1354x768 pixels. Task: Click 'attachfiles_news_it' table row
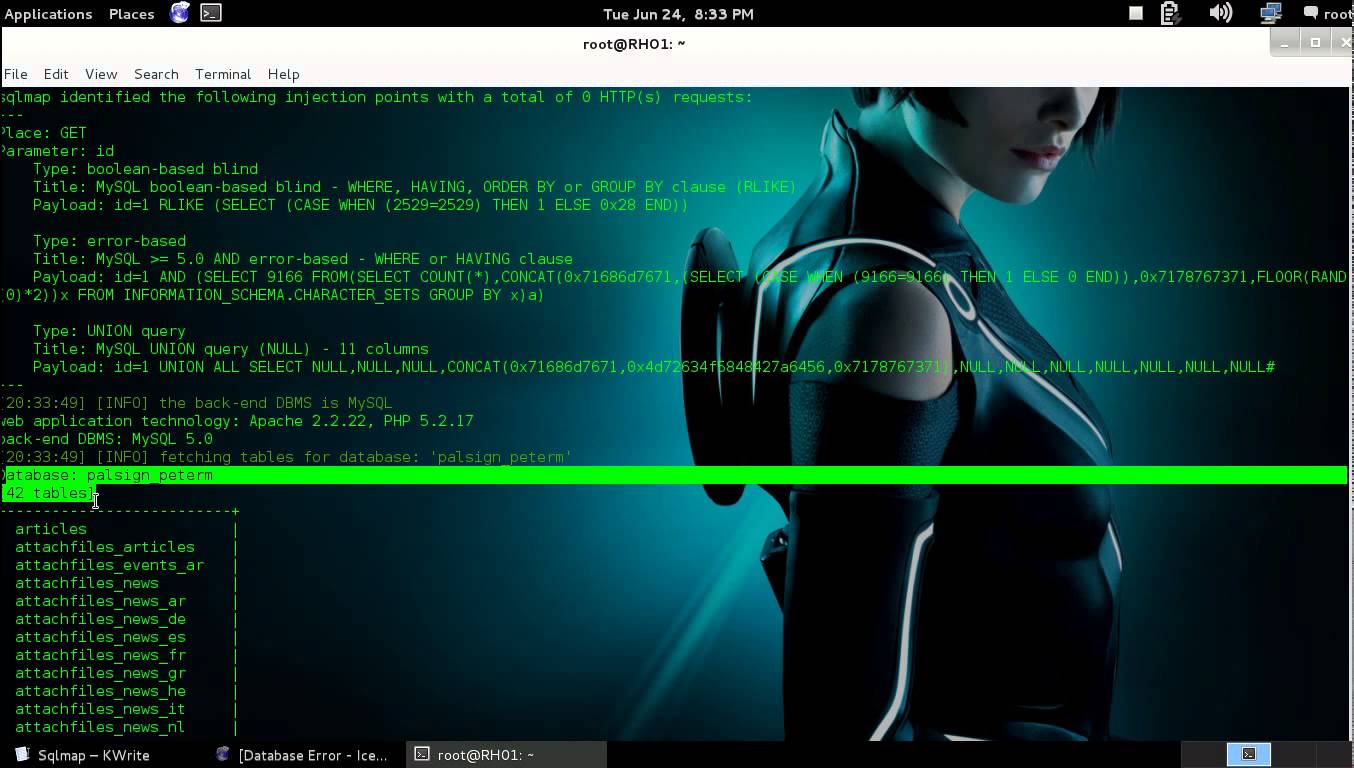(x=100, y=709)
